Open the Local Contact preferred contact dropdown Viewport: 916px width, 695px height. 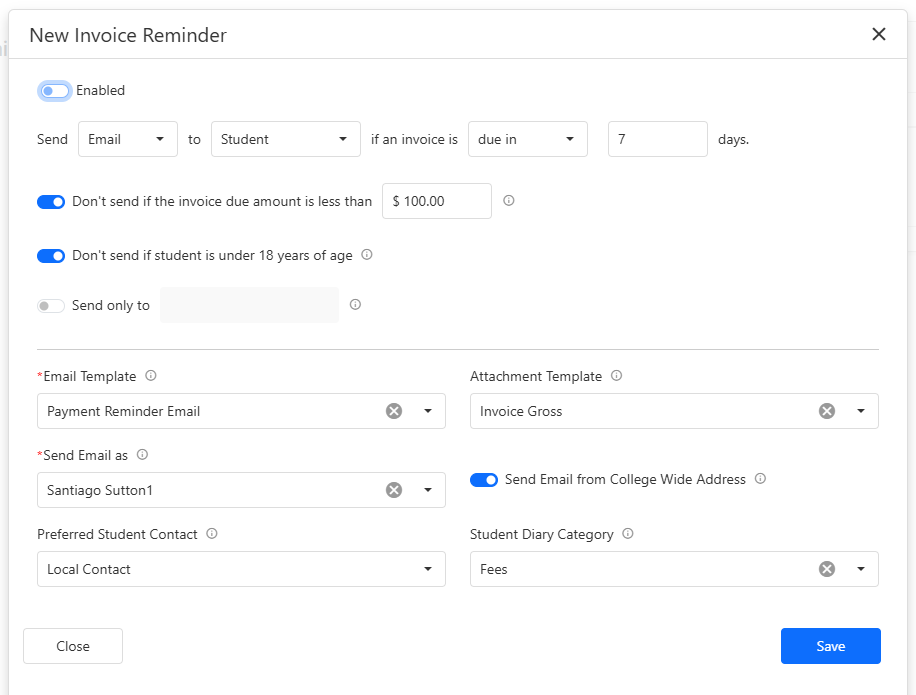pyautogui.click(x=241, y=569)
